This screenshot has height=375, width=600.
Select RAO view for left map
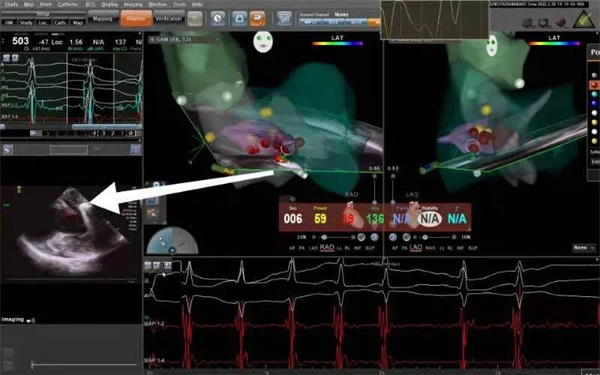[327, 248]
